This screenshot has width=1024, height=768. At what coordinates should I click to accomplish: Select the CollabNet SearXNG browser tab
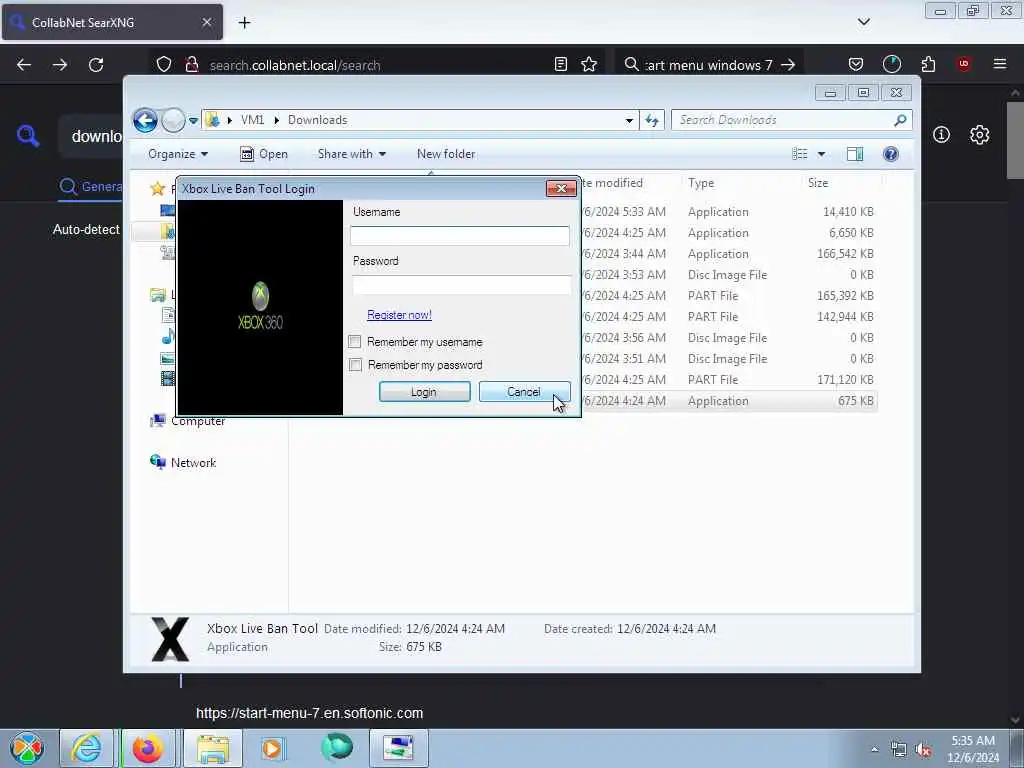point(112,22)
